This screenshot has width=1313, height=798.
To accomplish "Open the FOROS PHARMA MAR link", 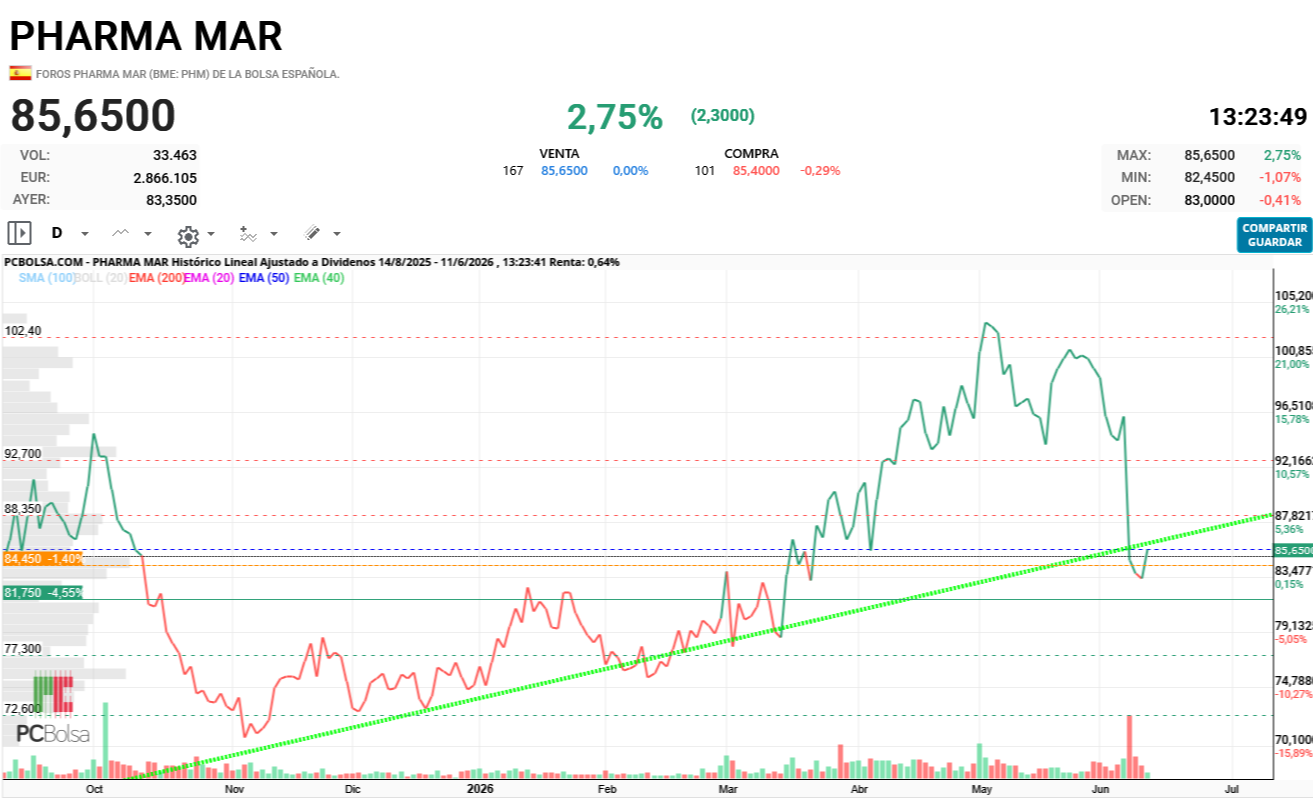I will click(x=188, y=74).
